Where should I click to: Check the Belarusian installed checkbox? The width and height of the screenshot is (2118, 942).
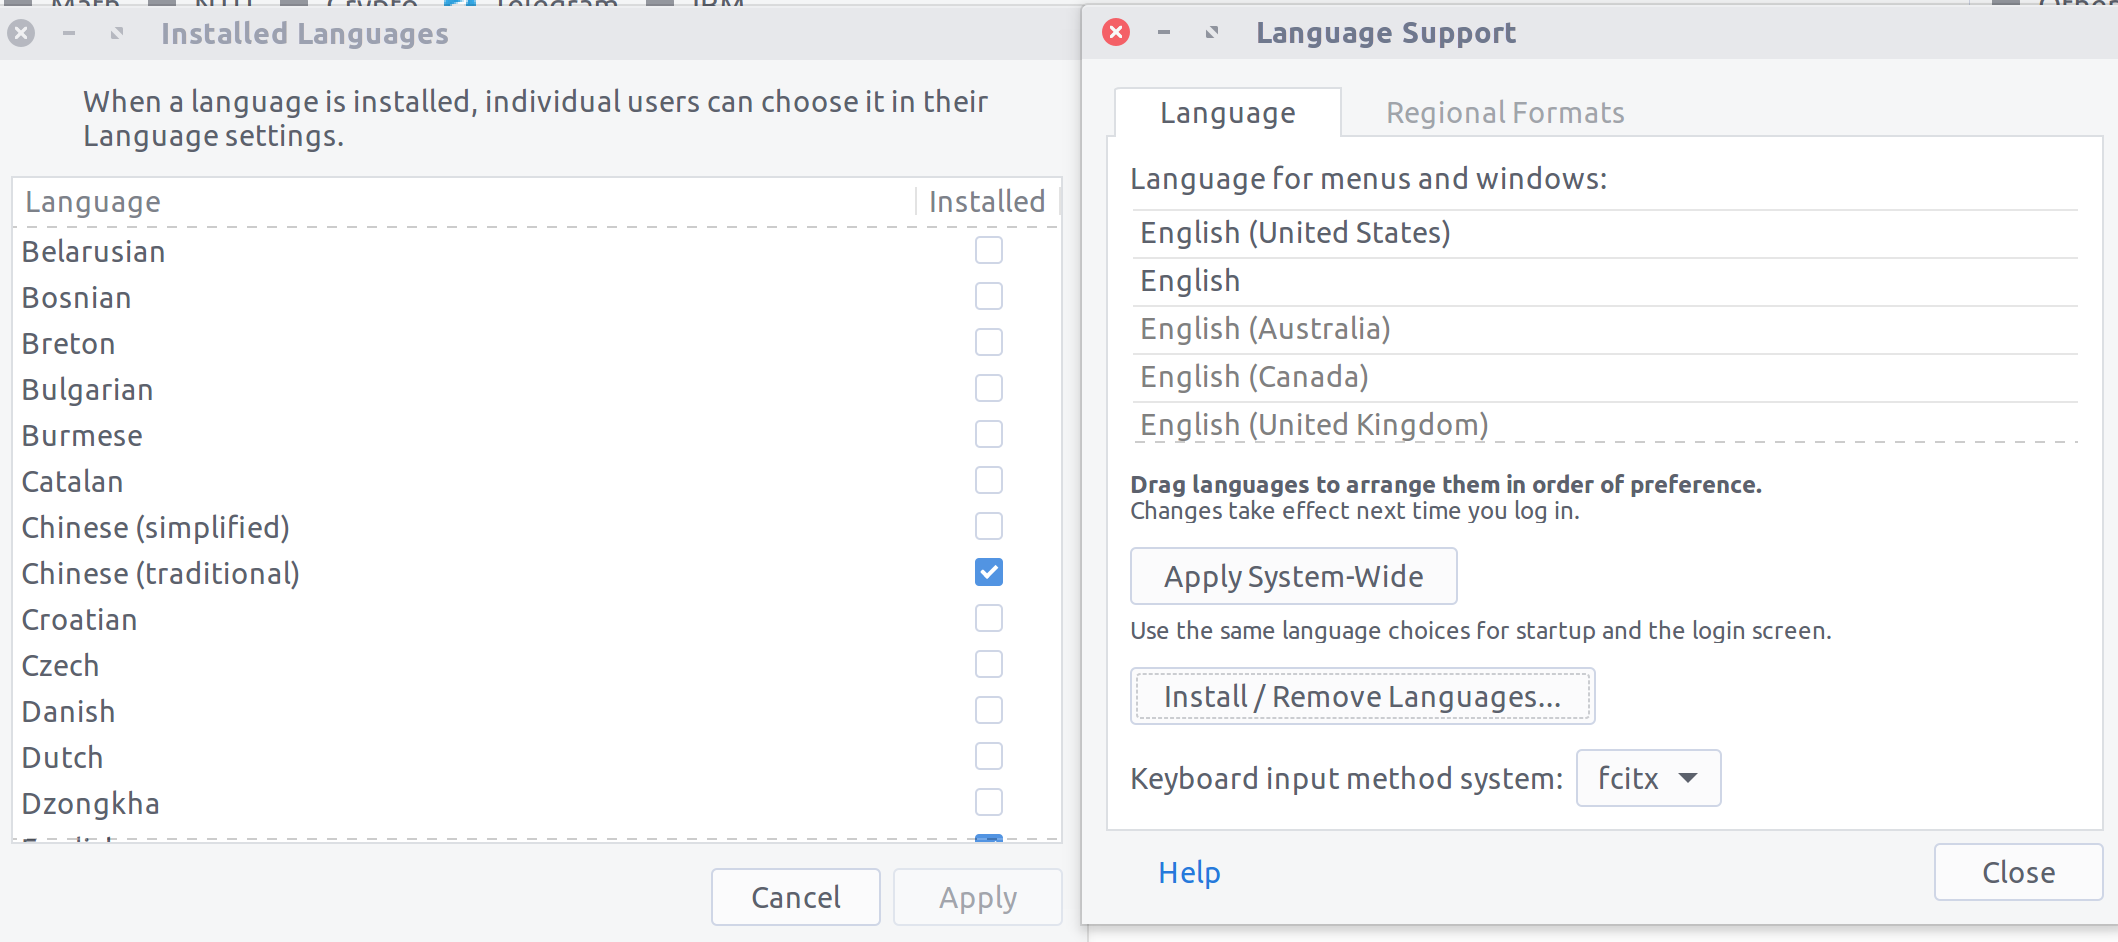pyautogui.click(x=988, y=250)
